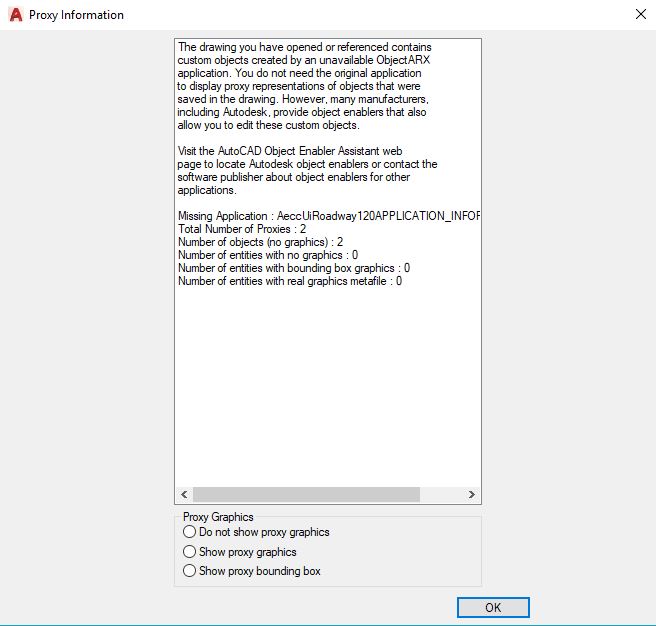This screenshot has width=656, height=626.
Task: Click the horizontal scrollbar right arrow
Action: [472, 494]
